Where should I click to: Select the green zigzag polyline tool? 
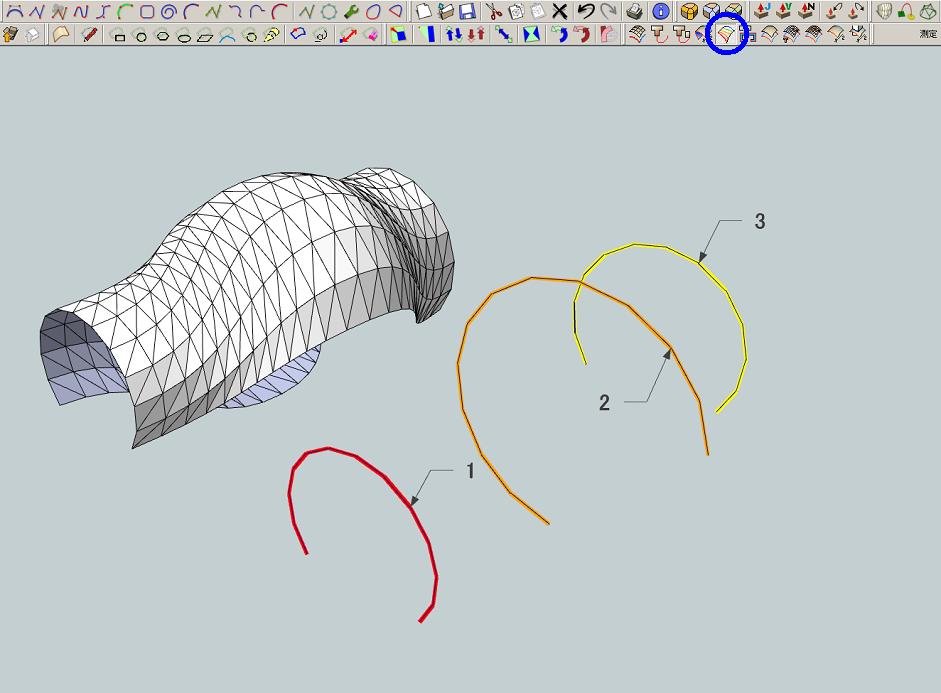212,11
